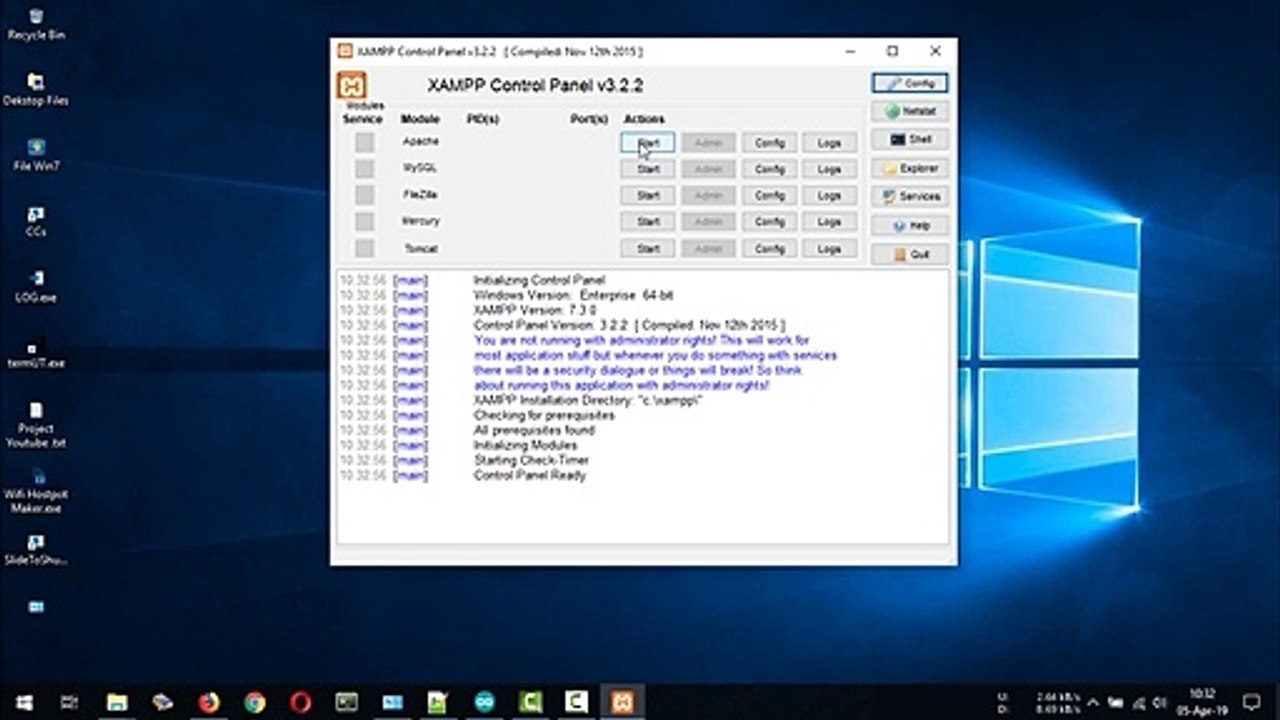Open the Windows Start menu
1280x720 pixels.
(x=24, y=702)
